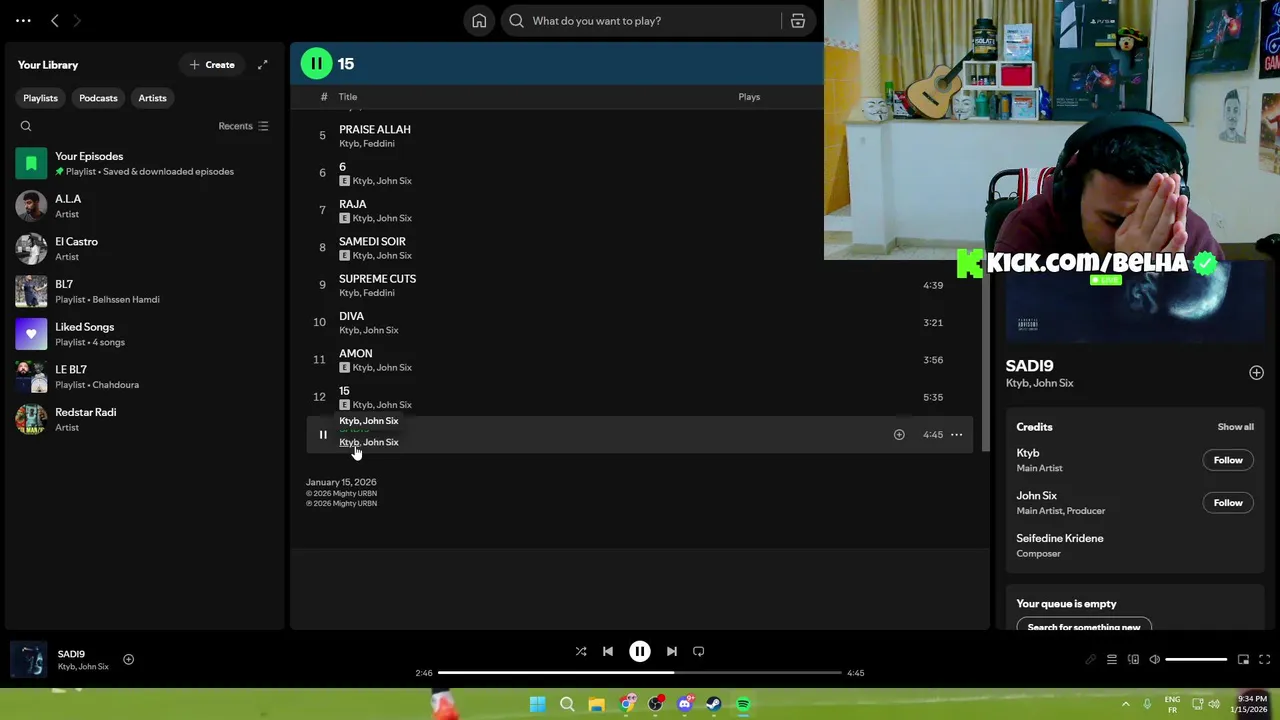Open Your Episodes playlist
Image resolution: width=1280 pixels, height=720 pixels.
(145, 164)
